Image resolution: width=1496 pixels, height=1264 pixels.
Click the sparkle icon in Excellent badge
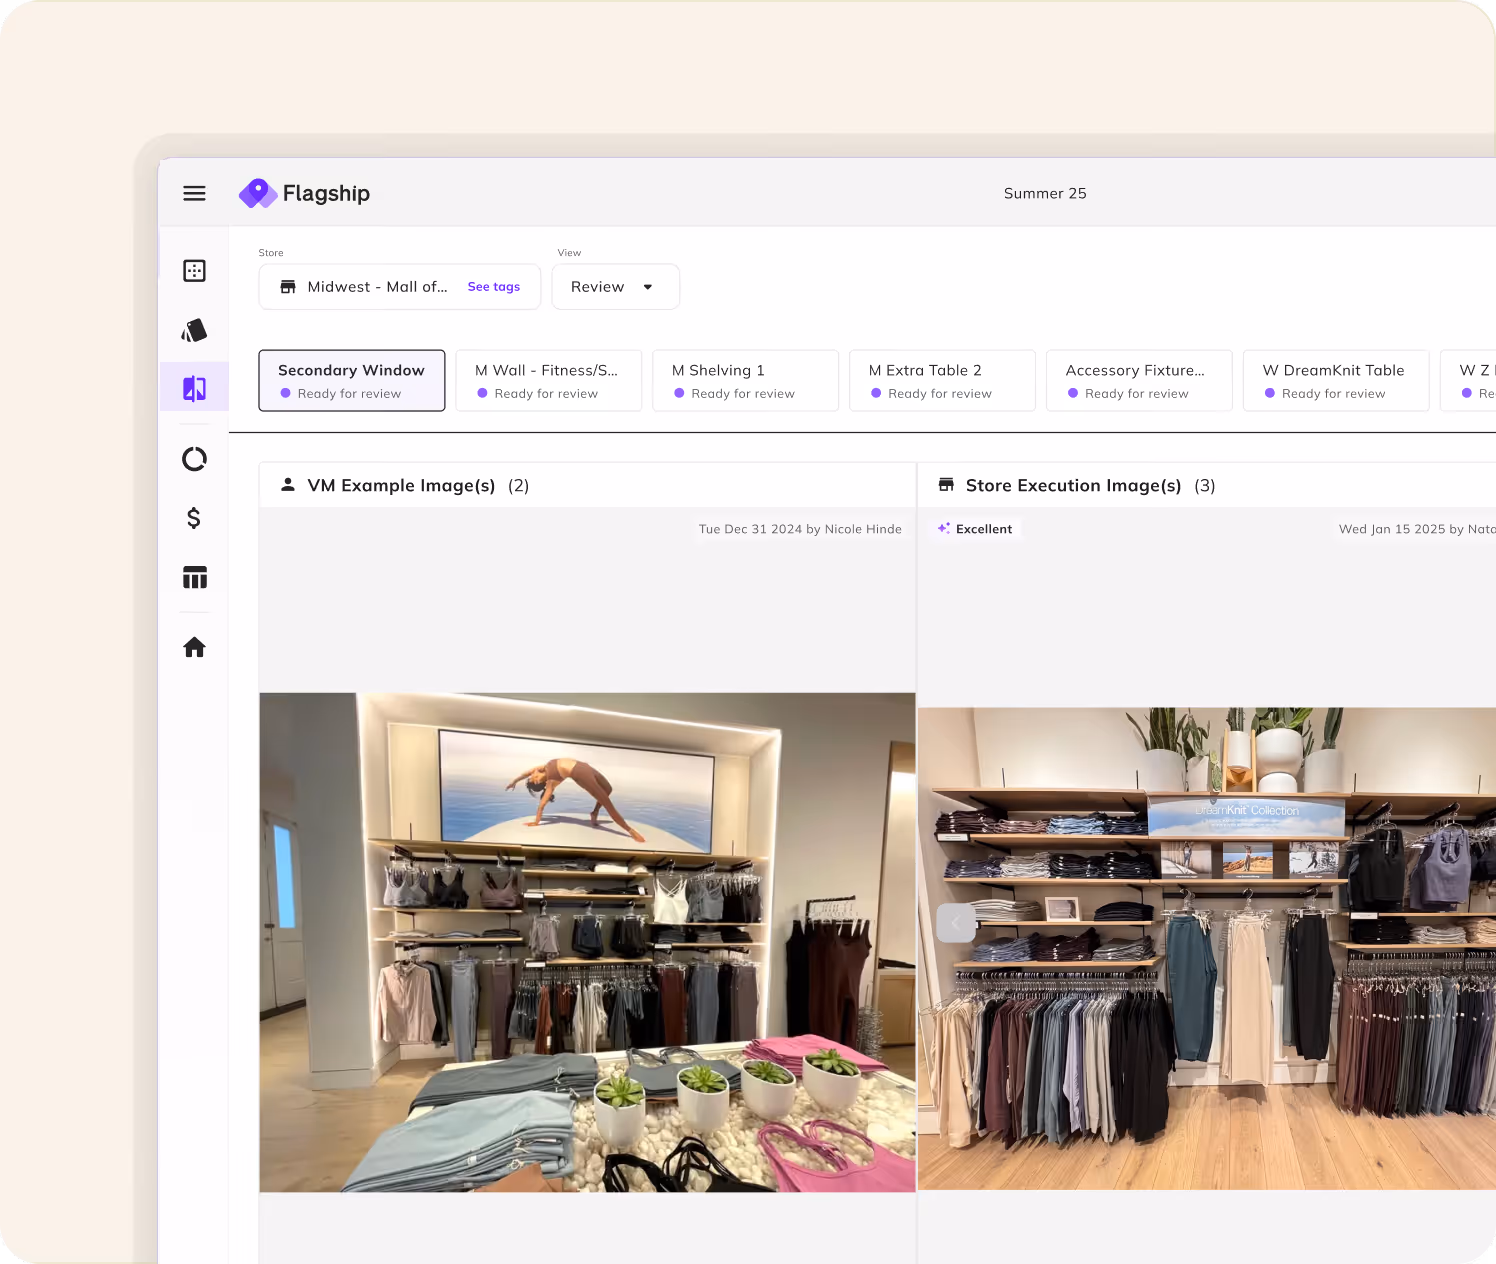pos(943,528)
